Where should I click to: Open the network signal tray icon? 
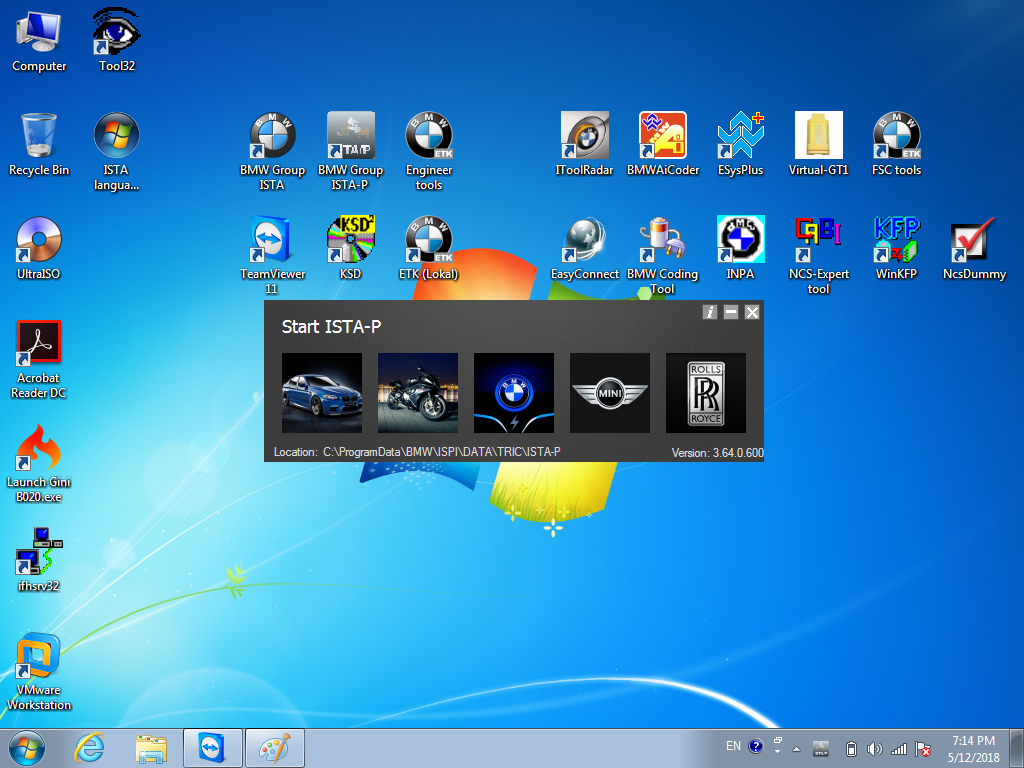pos(899,748)
